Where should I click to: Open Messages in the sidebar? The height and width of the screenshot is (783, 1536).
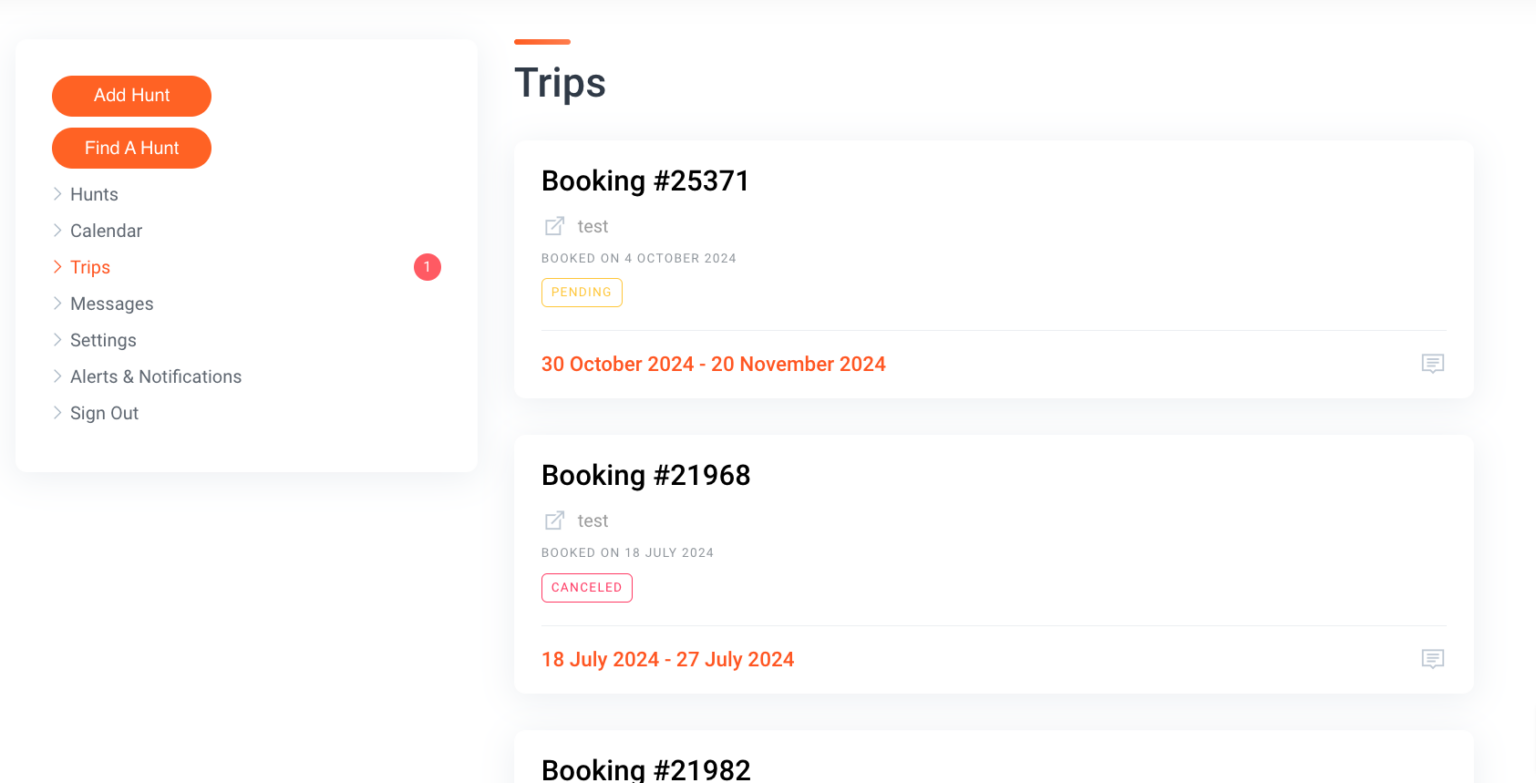click(x=112, y=304)
